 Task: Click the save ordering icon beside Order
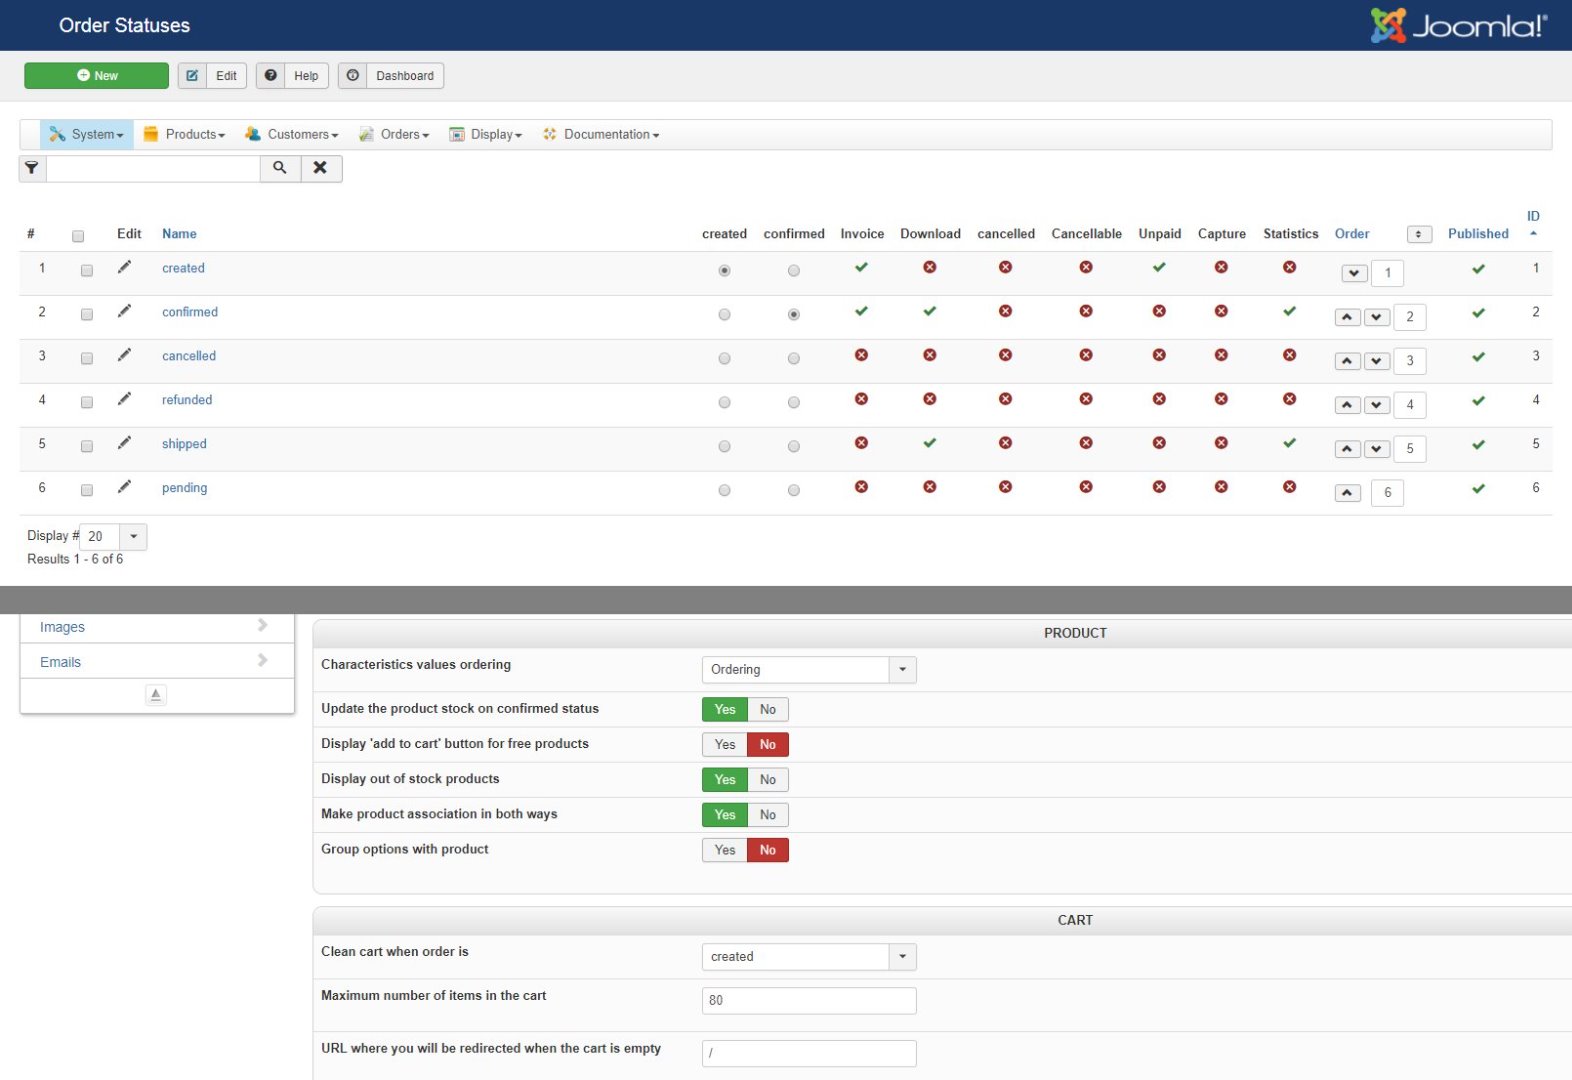[1418, 234]
